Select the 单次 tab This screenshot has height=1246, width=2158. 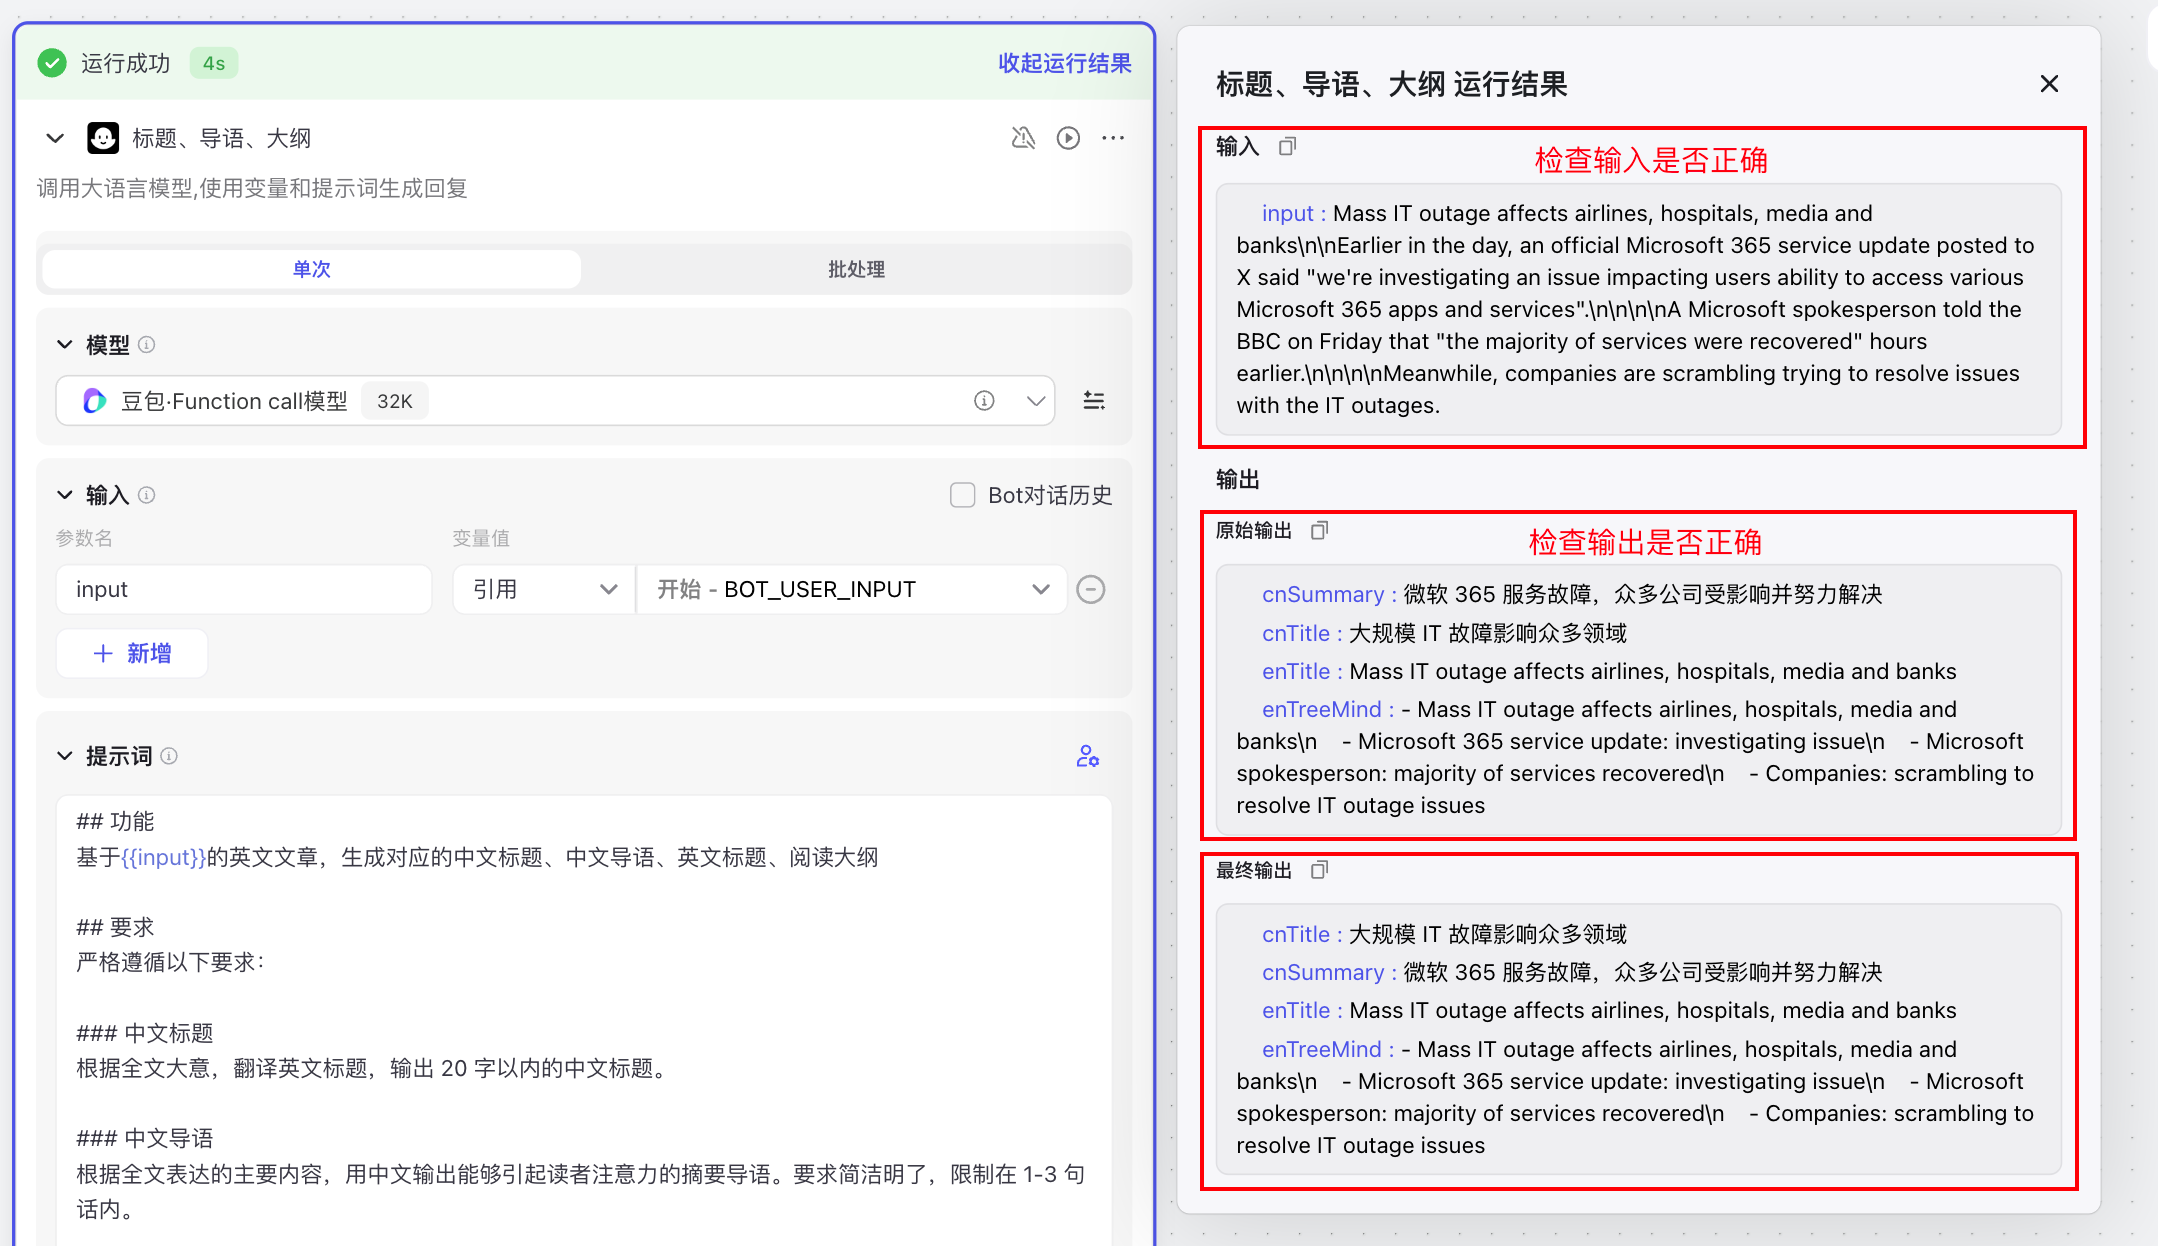(x=311, y=269)
